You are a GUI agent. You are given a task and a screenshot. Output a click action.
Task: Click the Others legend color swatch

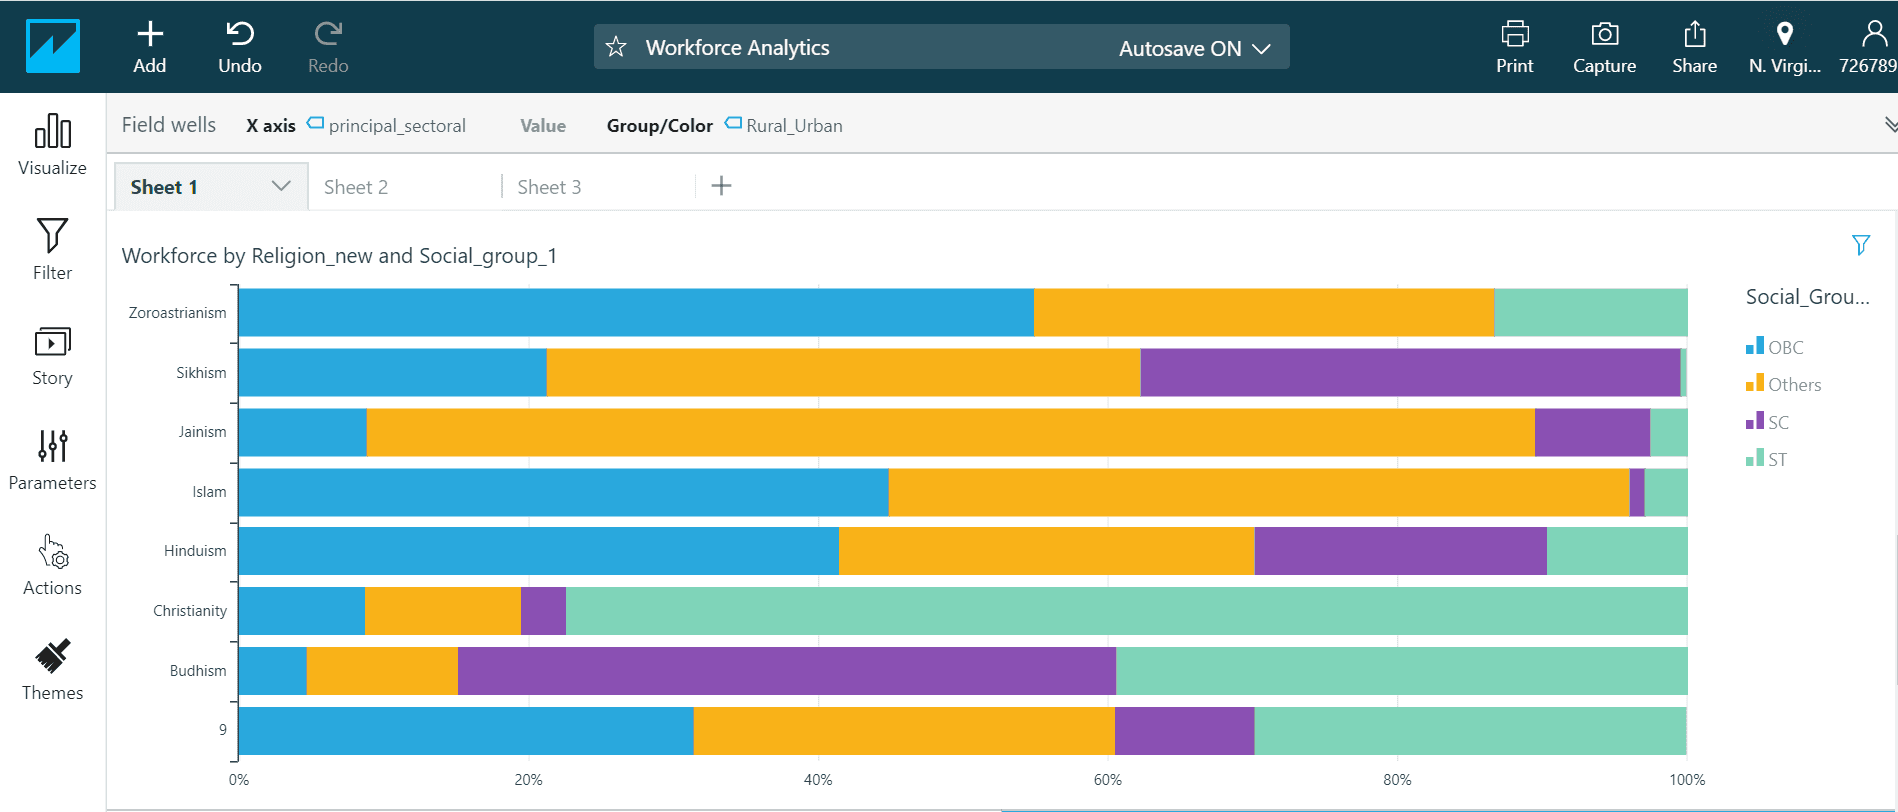[x=1755, y=383]
